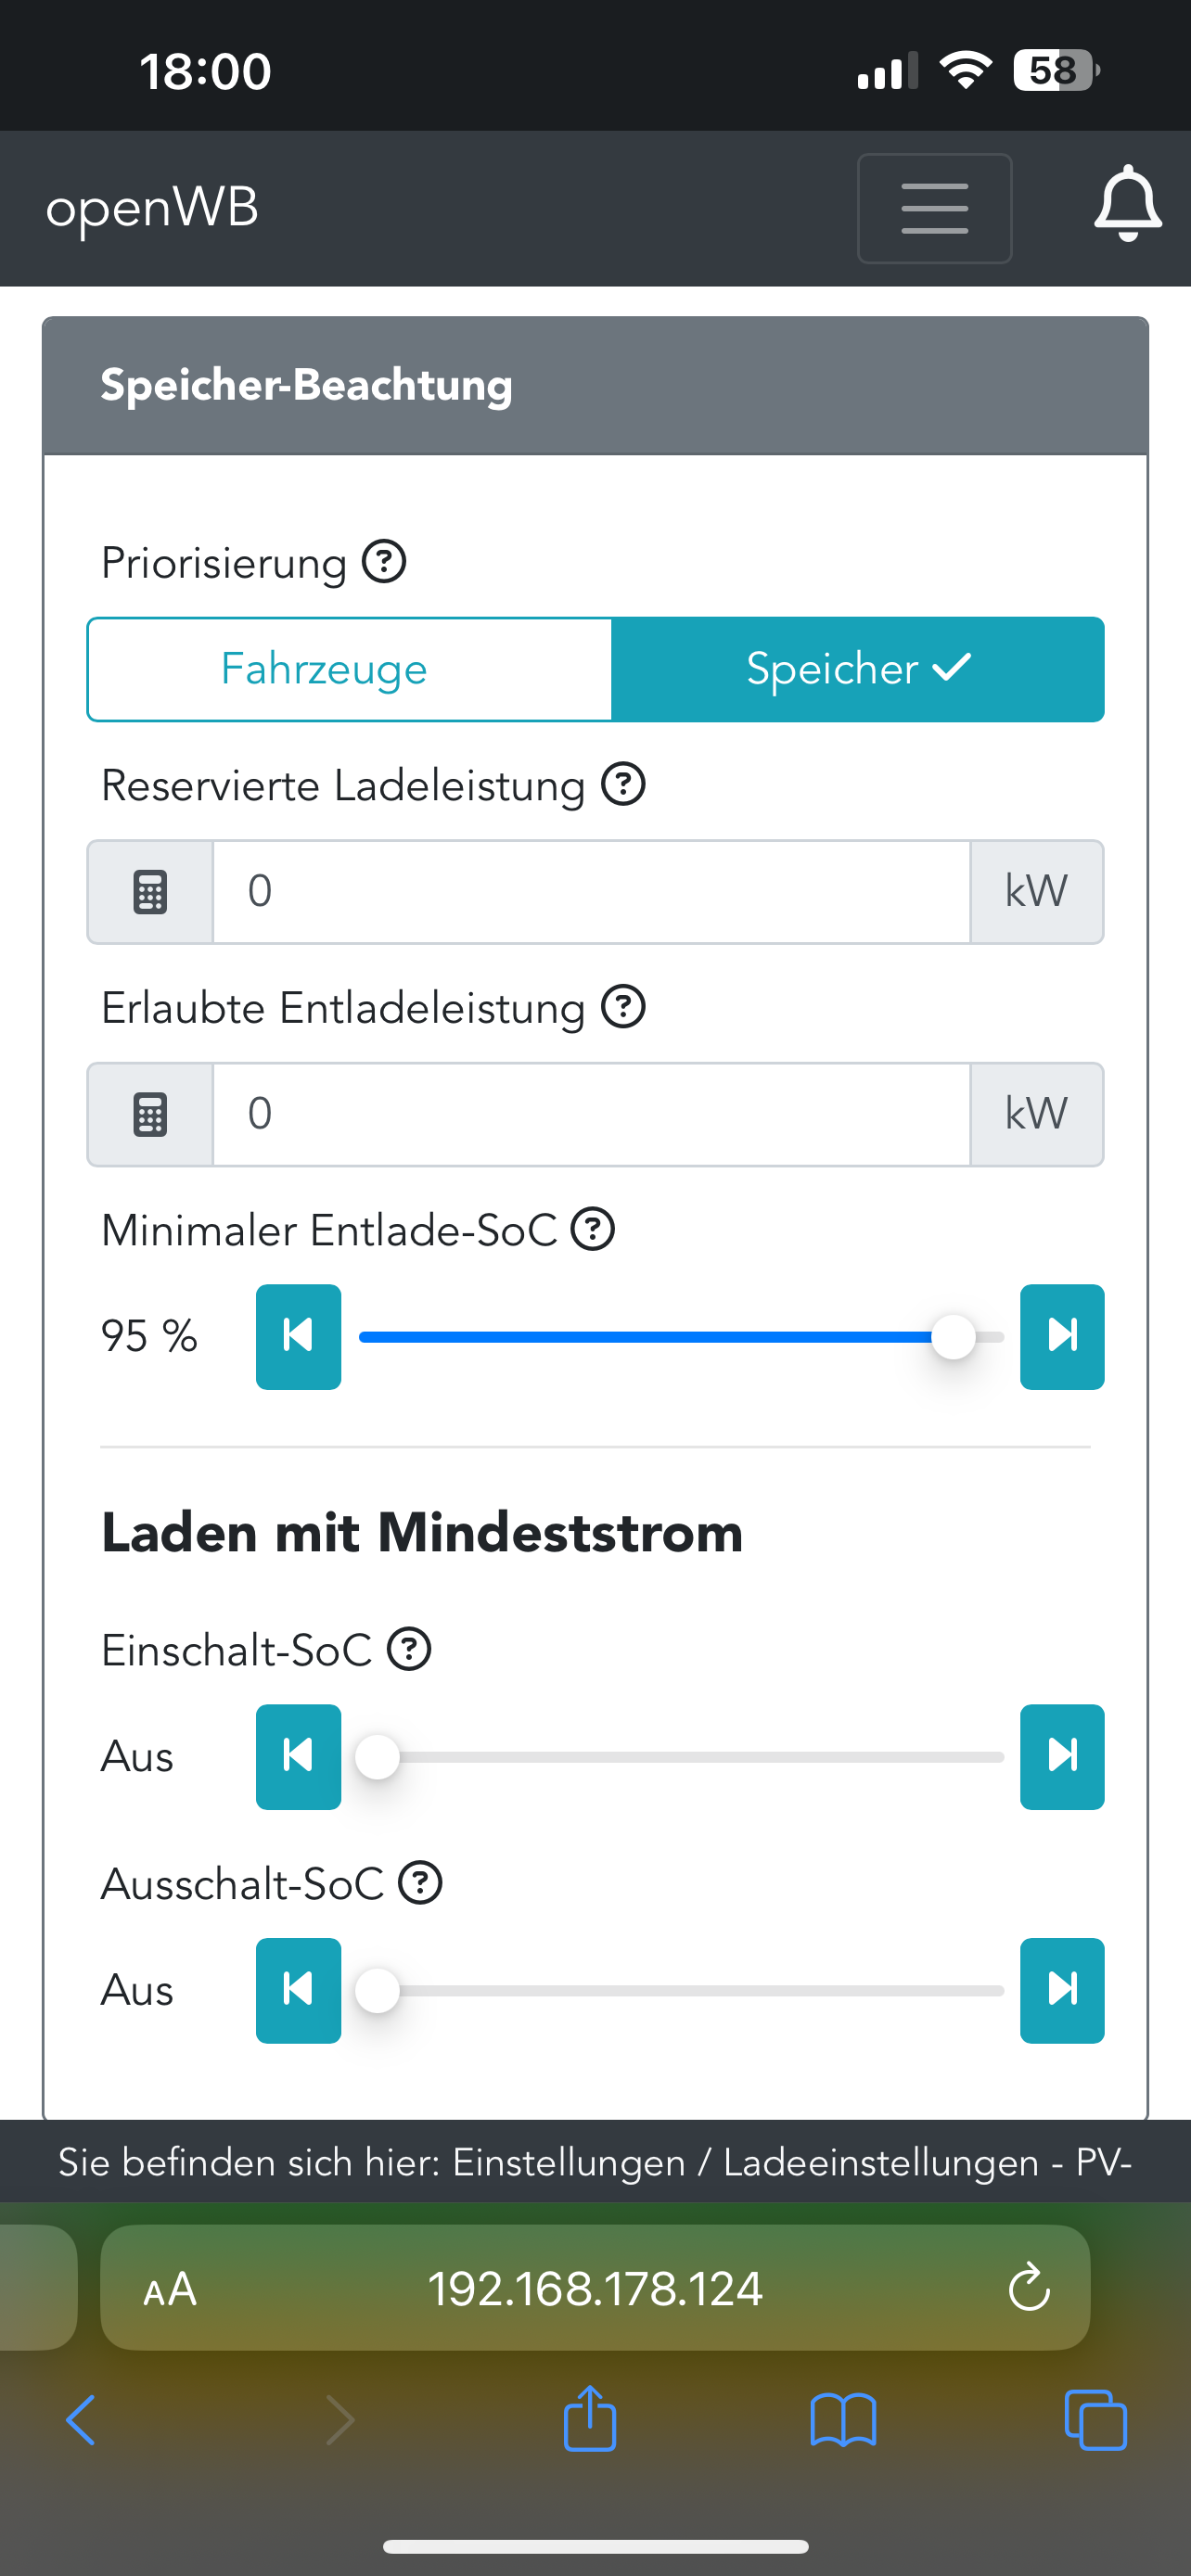The height and width of the screenshot is (2576, 1191).
Task: Reload the page in Safari
Action: click(x=1028, y=2289)
